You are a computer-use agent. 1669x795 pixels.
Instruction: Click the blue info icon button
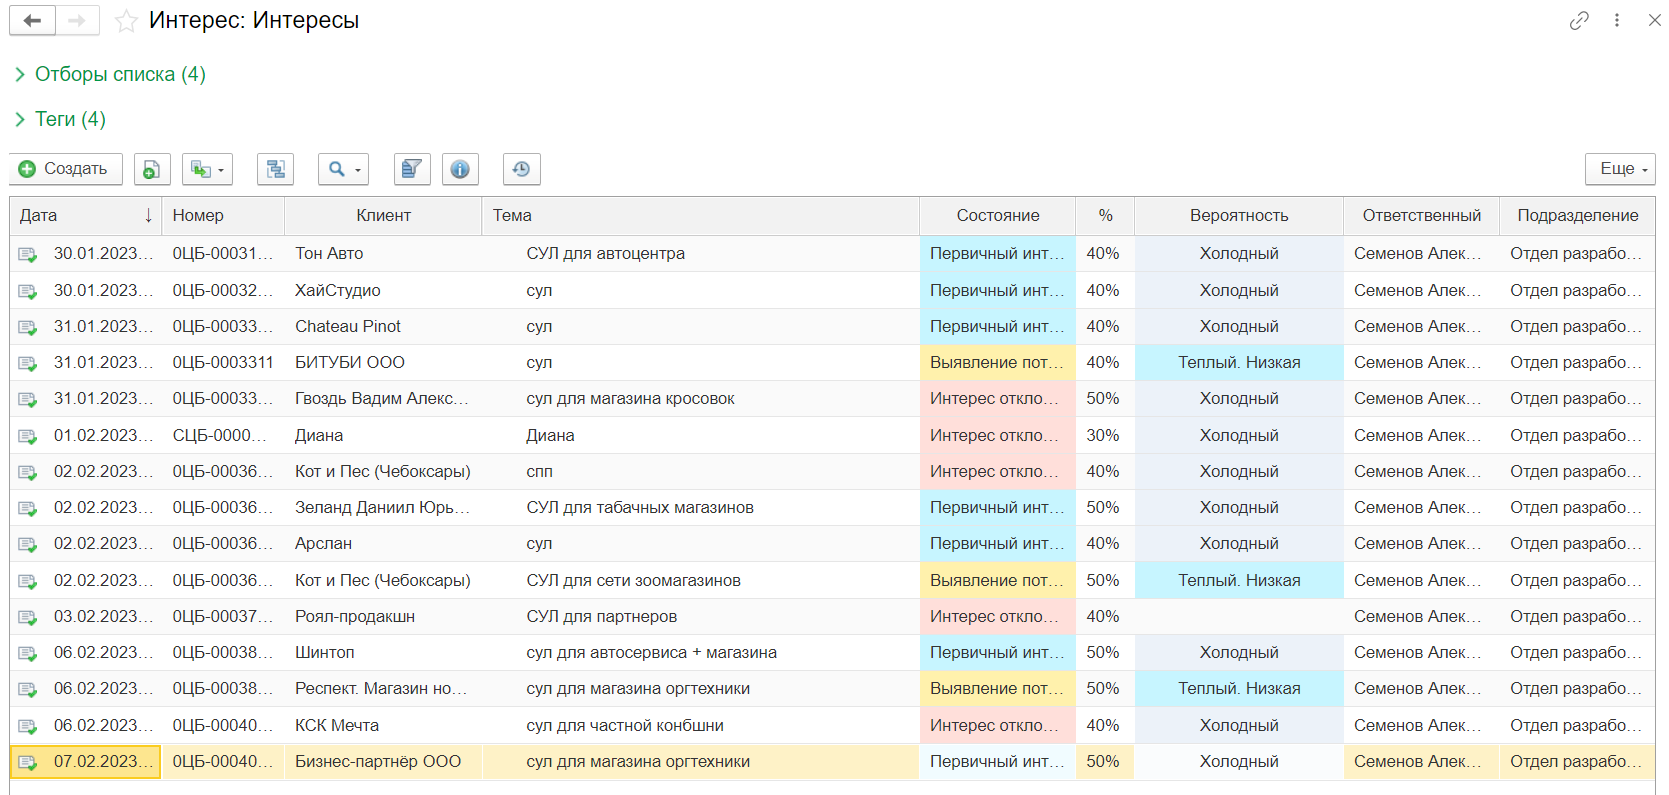460,169
